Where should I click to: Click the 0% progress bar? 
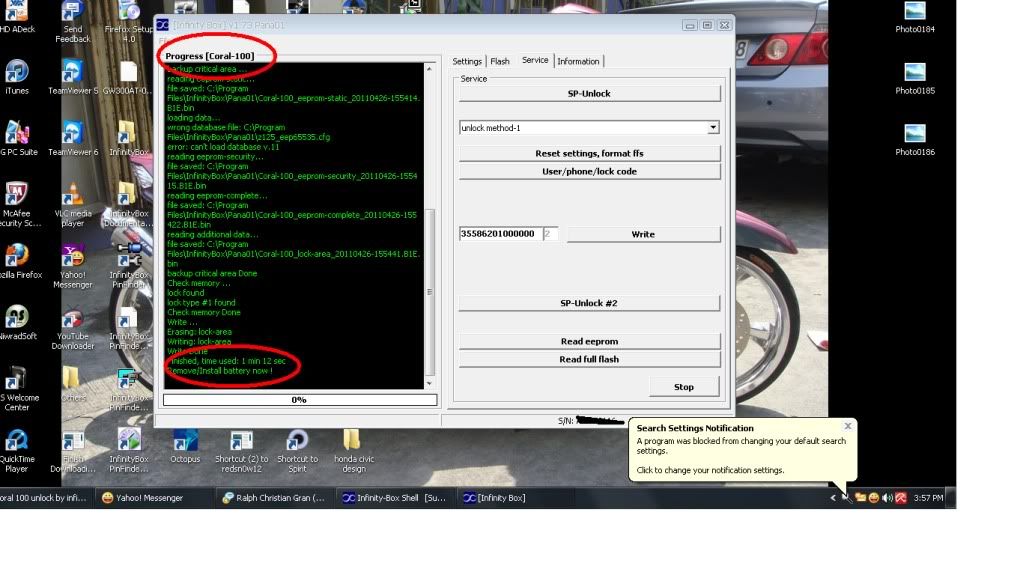point(299,399)
